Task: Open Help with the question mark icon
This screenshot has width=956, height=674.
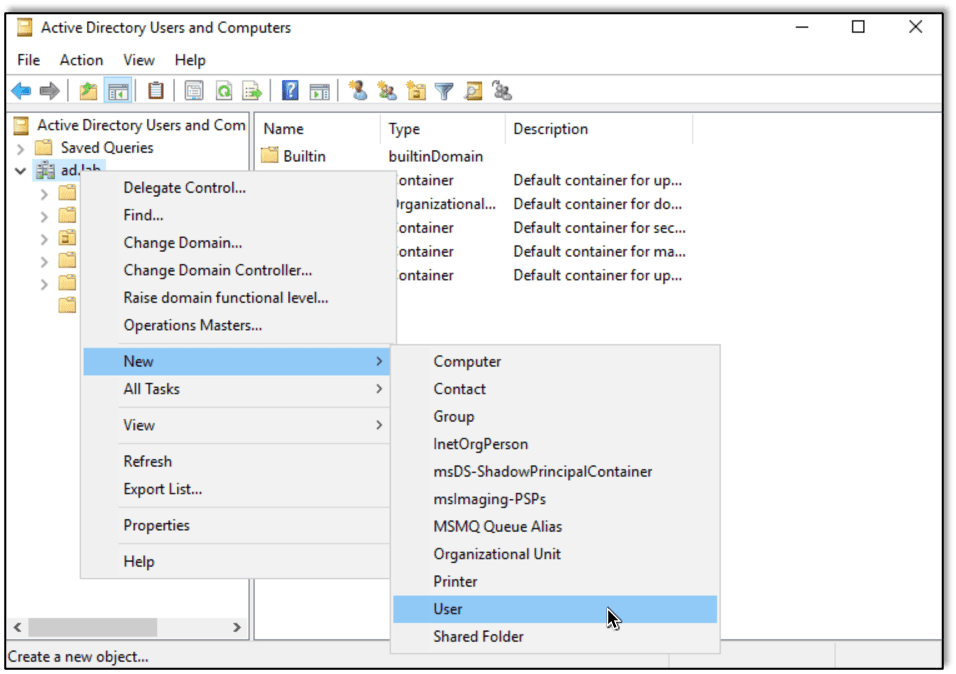Action: pyautogui.click(x=289, y=90)
